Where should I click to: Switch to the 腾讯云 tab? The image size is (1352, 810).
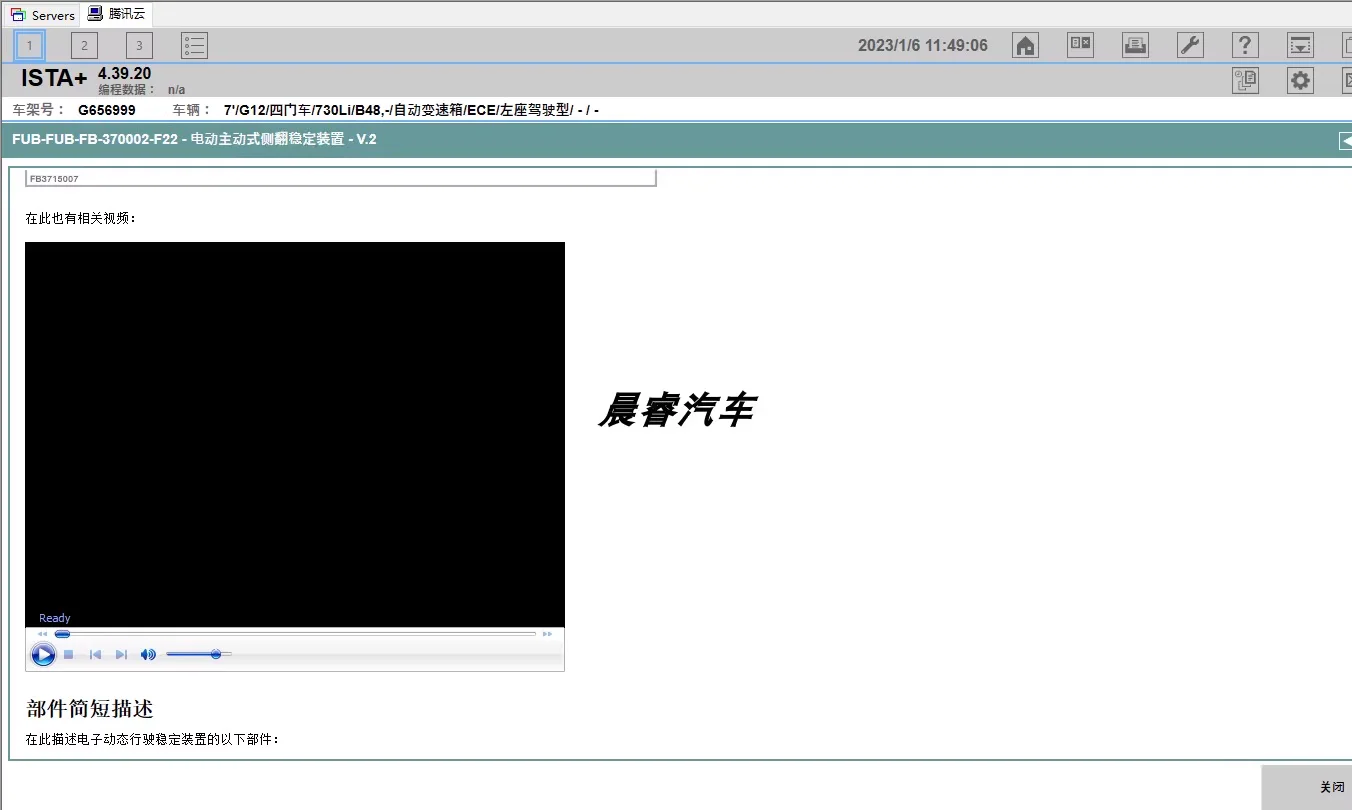(116, 14)
